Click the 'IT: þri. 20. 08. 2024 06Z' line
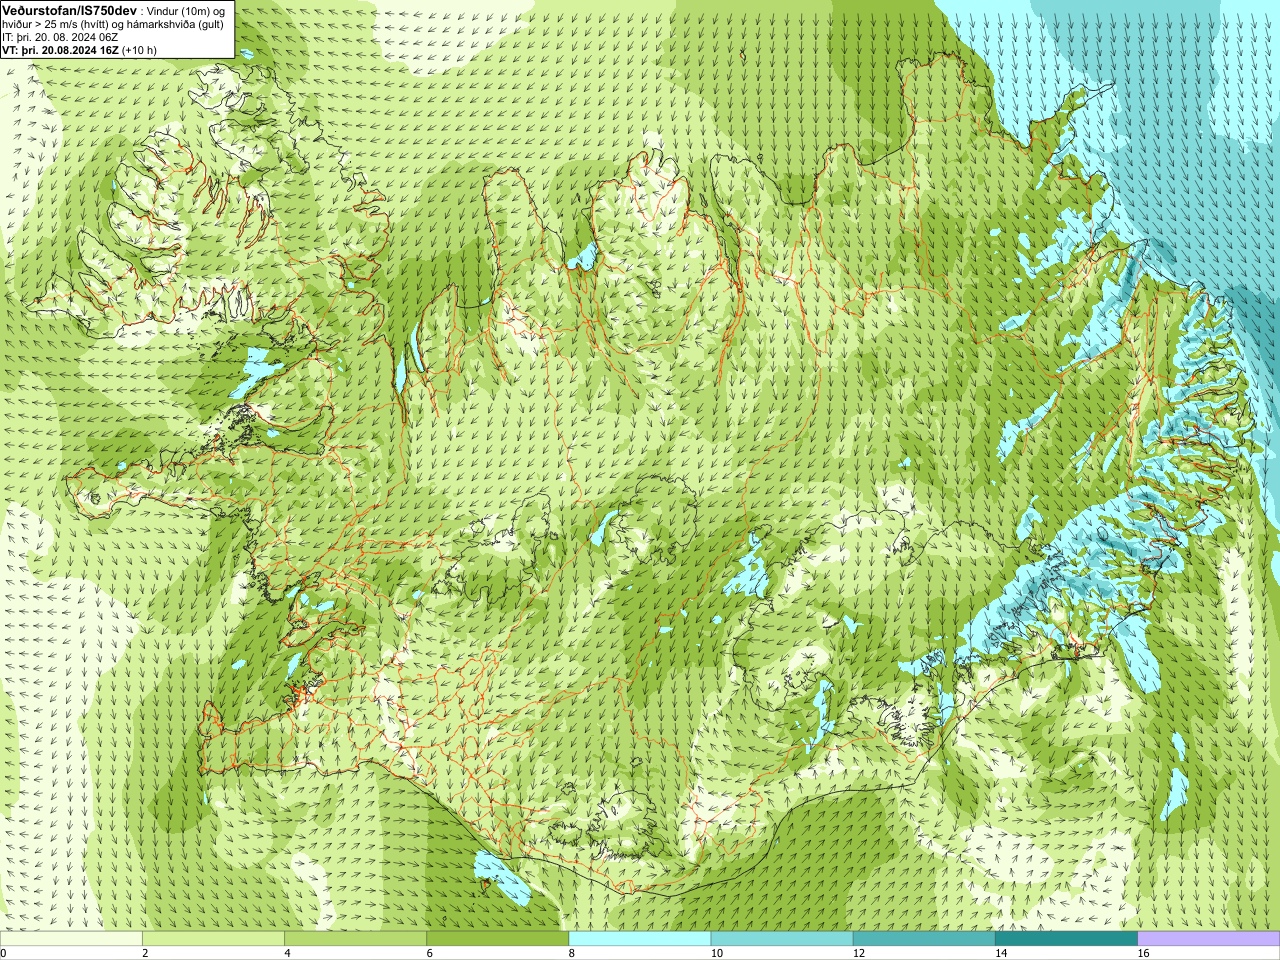Image resolution: width=1280 pixels, height=960 pixels. pos(60,37)
